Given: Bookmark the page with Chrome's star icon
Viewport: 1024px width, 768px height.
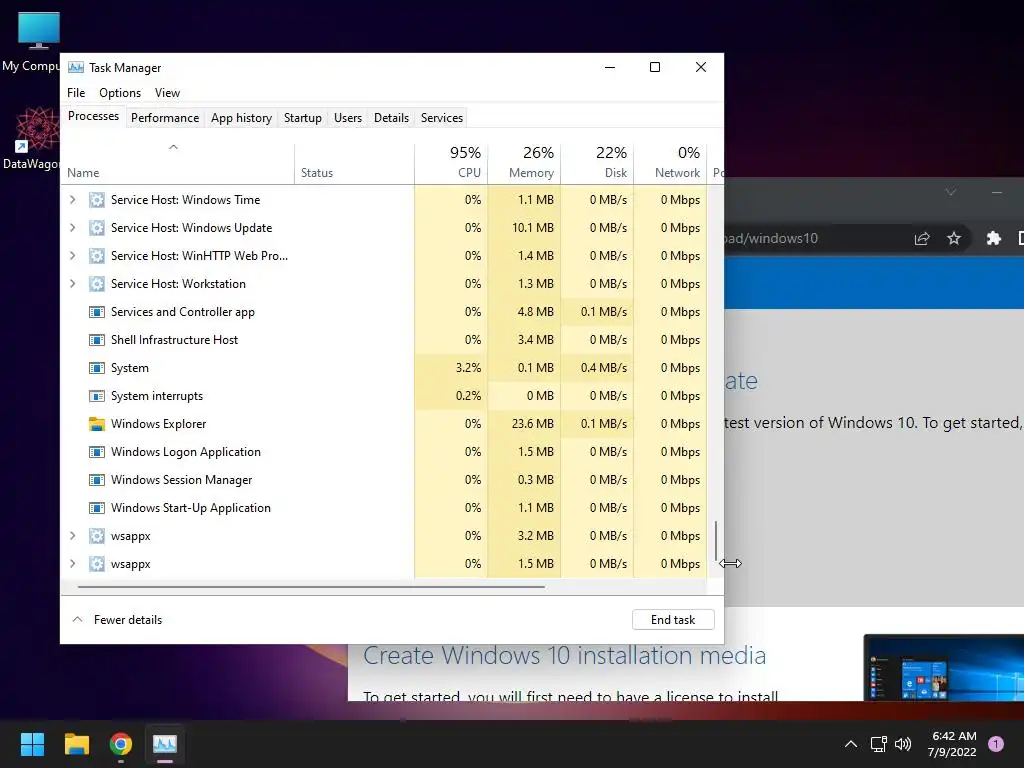Looking at the screenshot, I should tap(954, 238).
